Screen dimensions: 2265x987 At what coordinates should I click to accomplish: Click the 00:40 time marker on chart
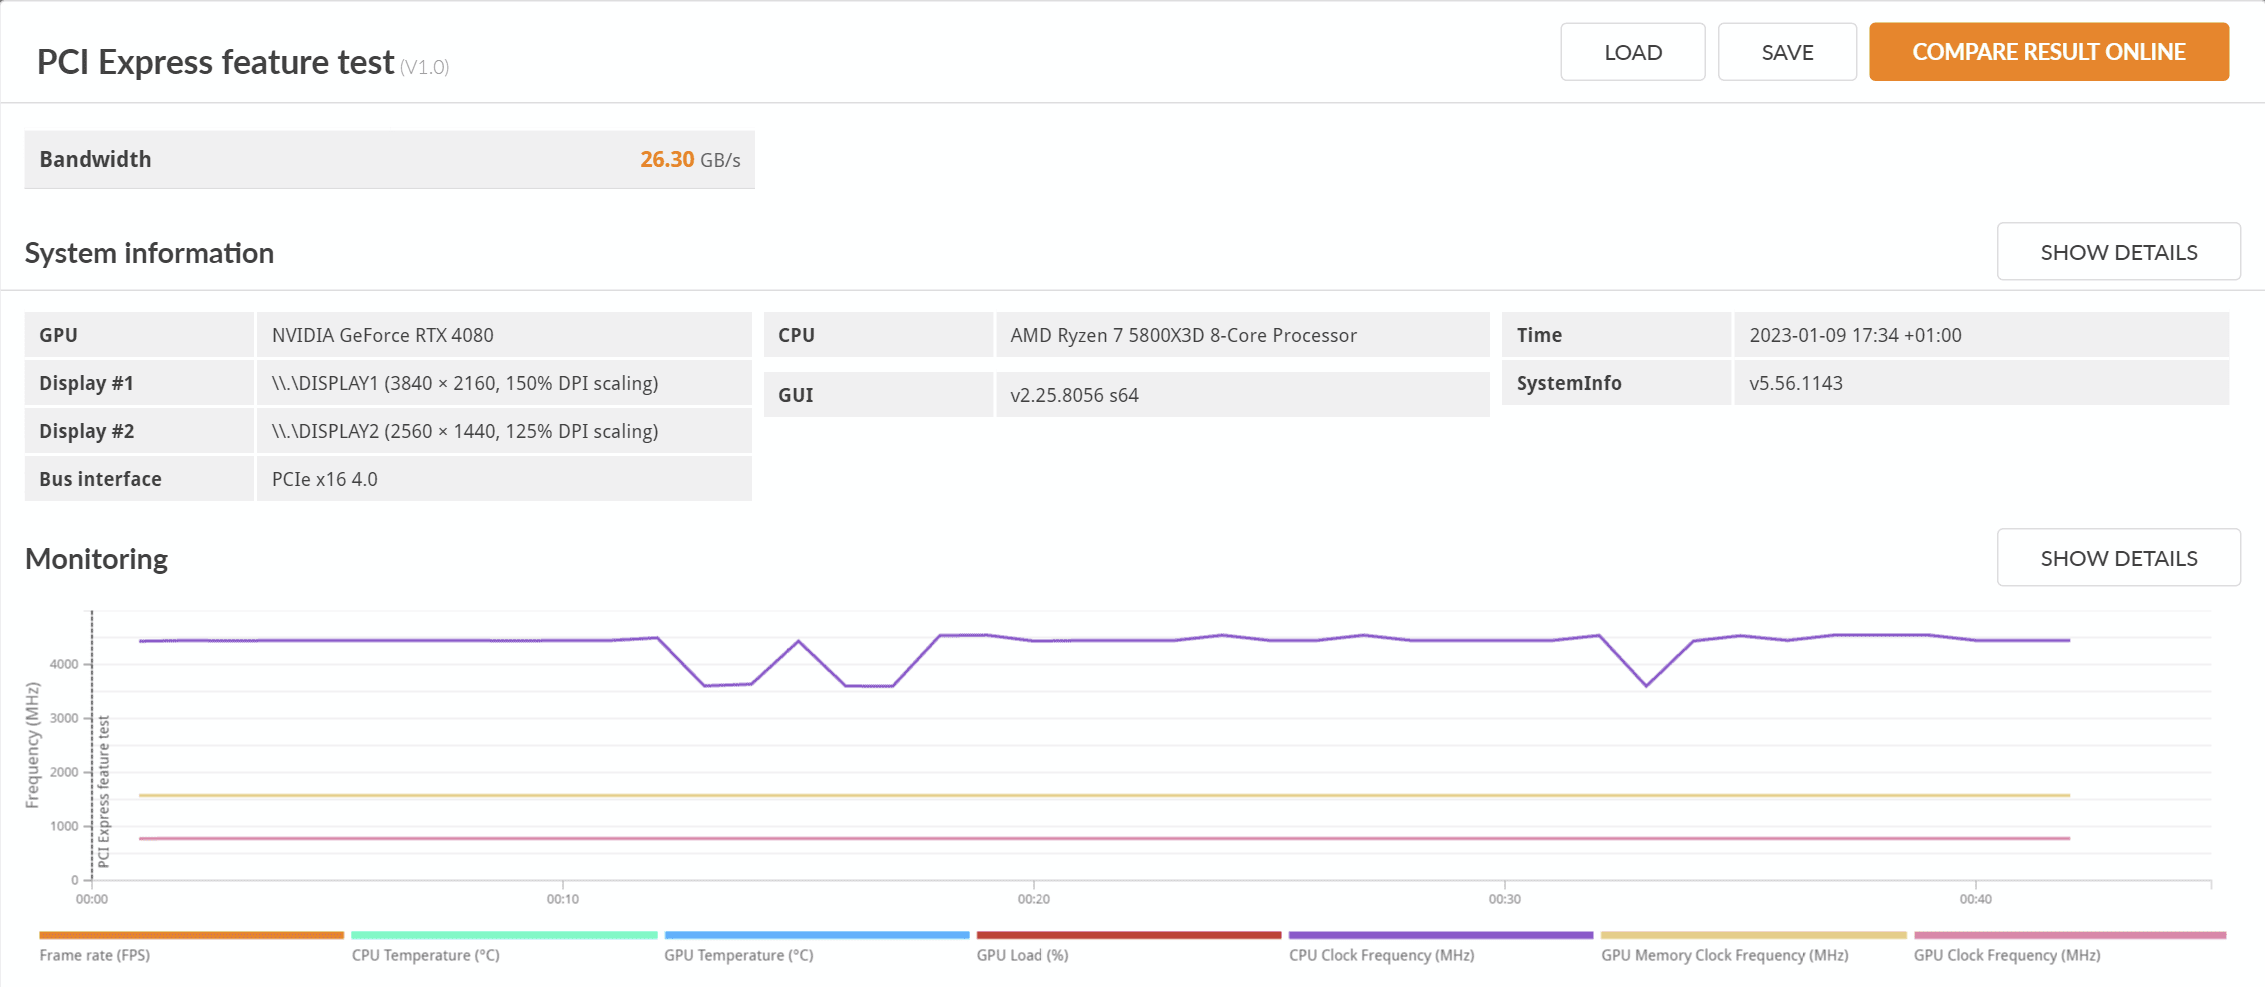1976,899
